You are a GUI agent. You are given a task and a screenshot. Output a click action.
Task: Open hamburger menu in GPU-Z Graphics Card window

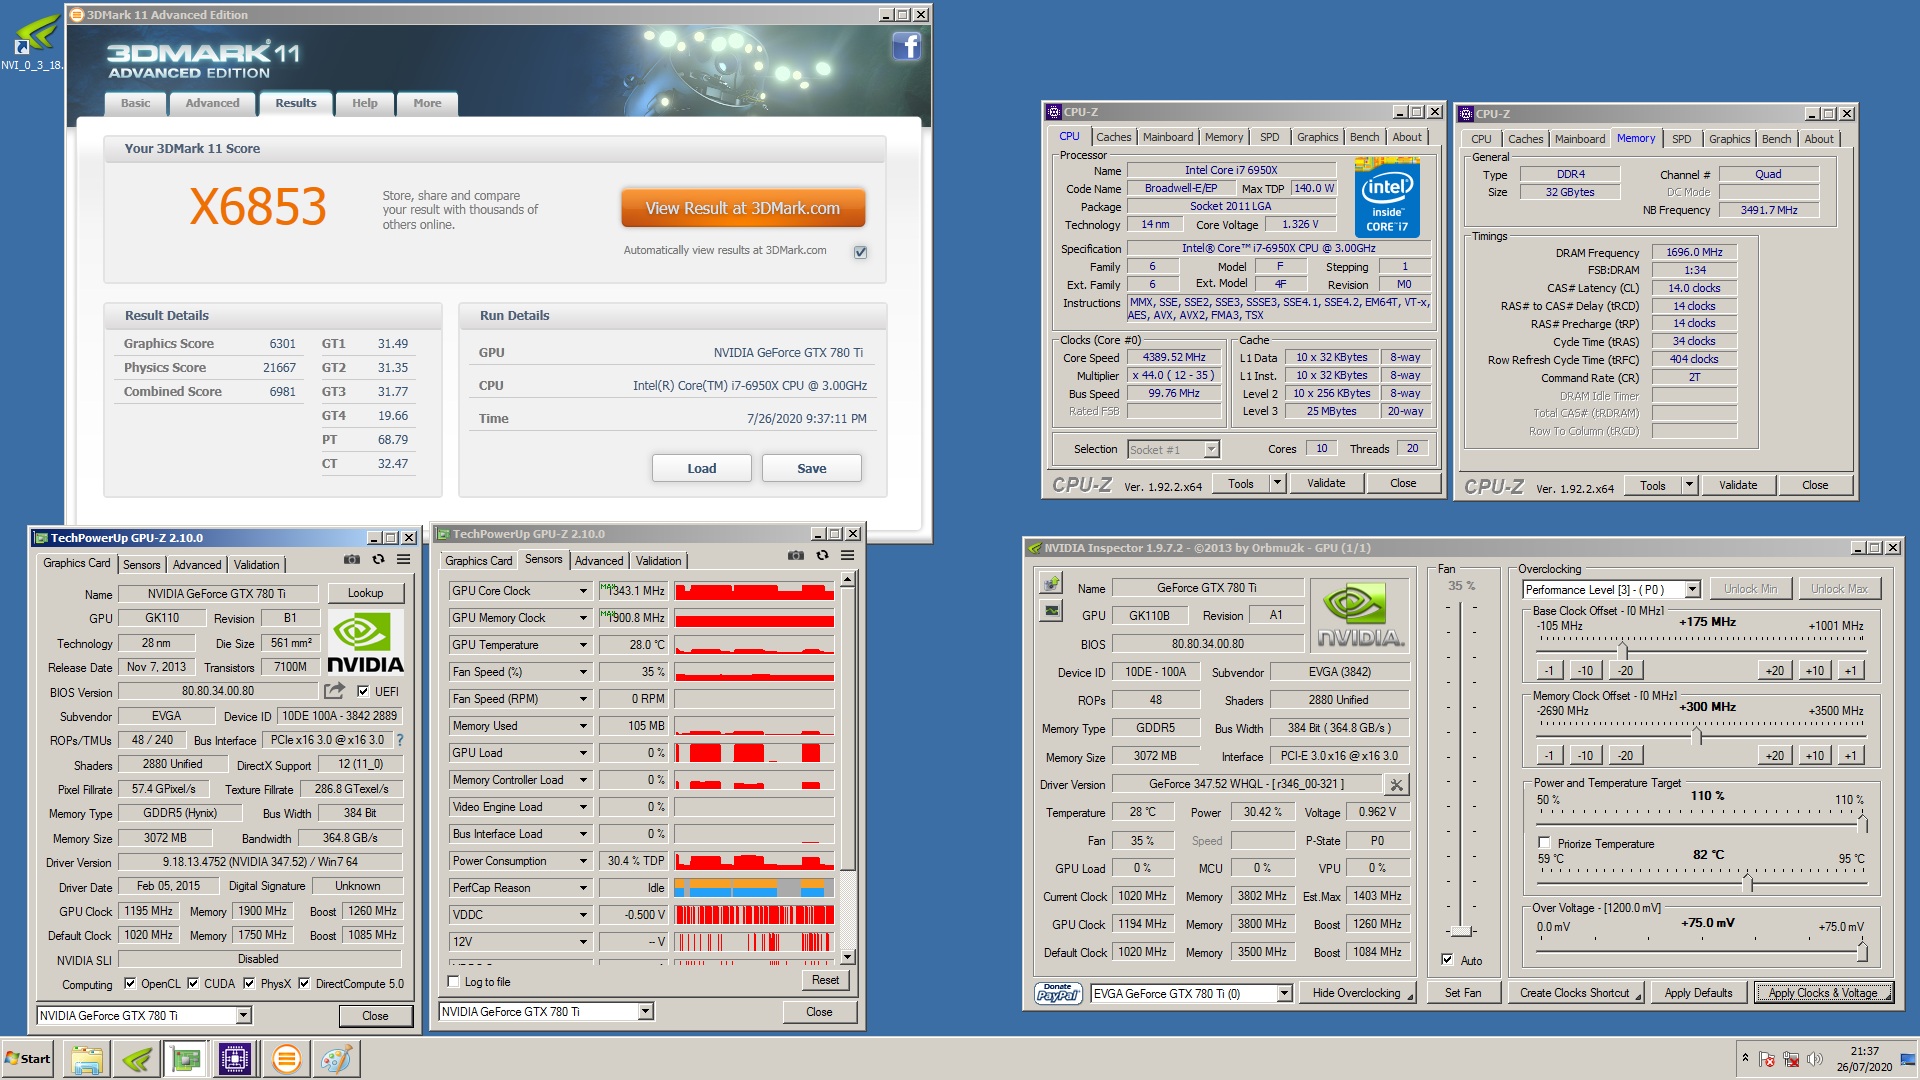404,559
